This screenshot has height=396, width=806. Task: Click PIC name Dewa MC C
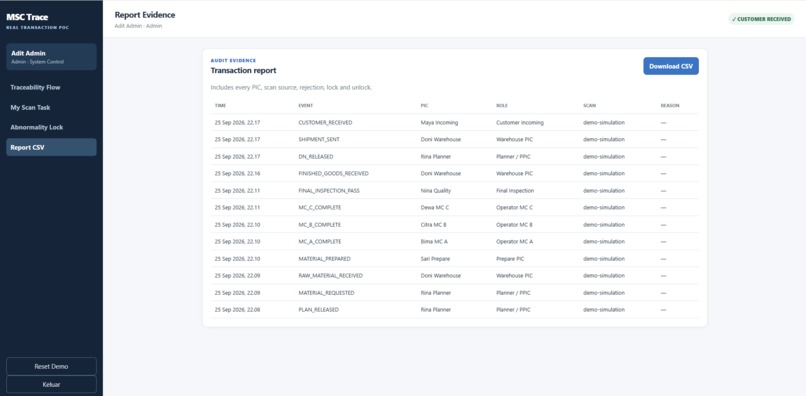pyautogui.click(x=435, y=207)
